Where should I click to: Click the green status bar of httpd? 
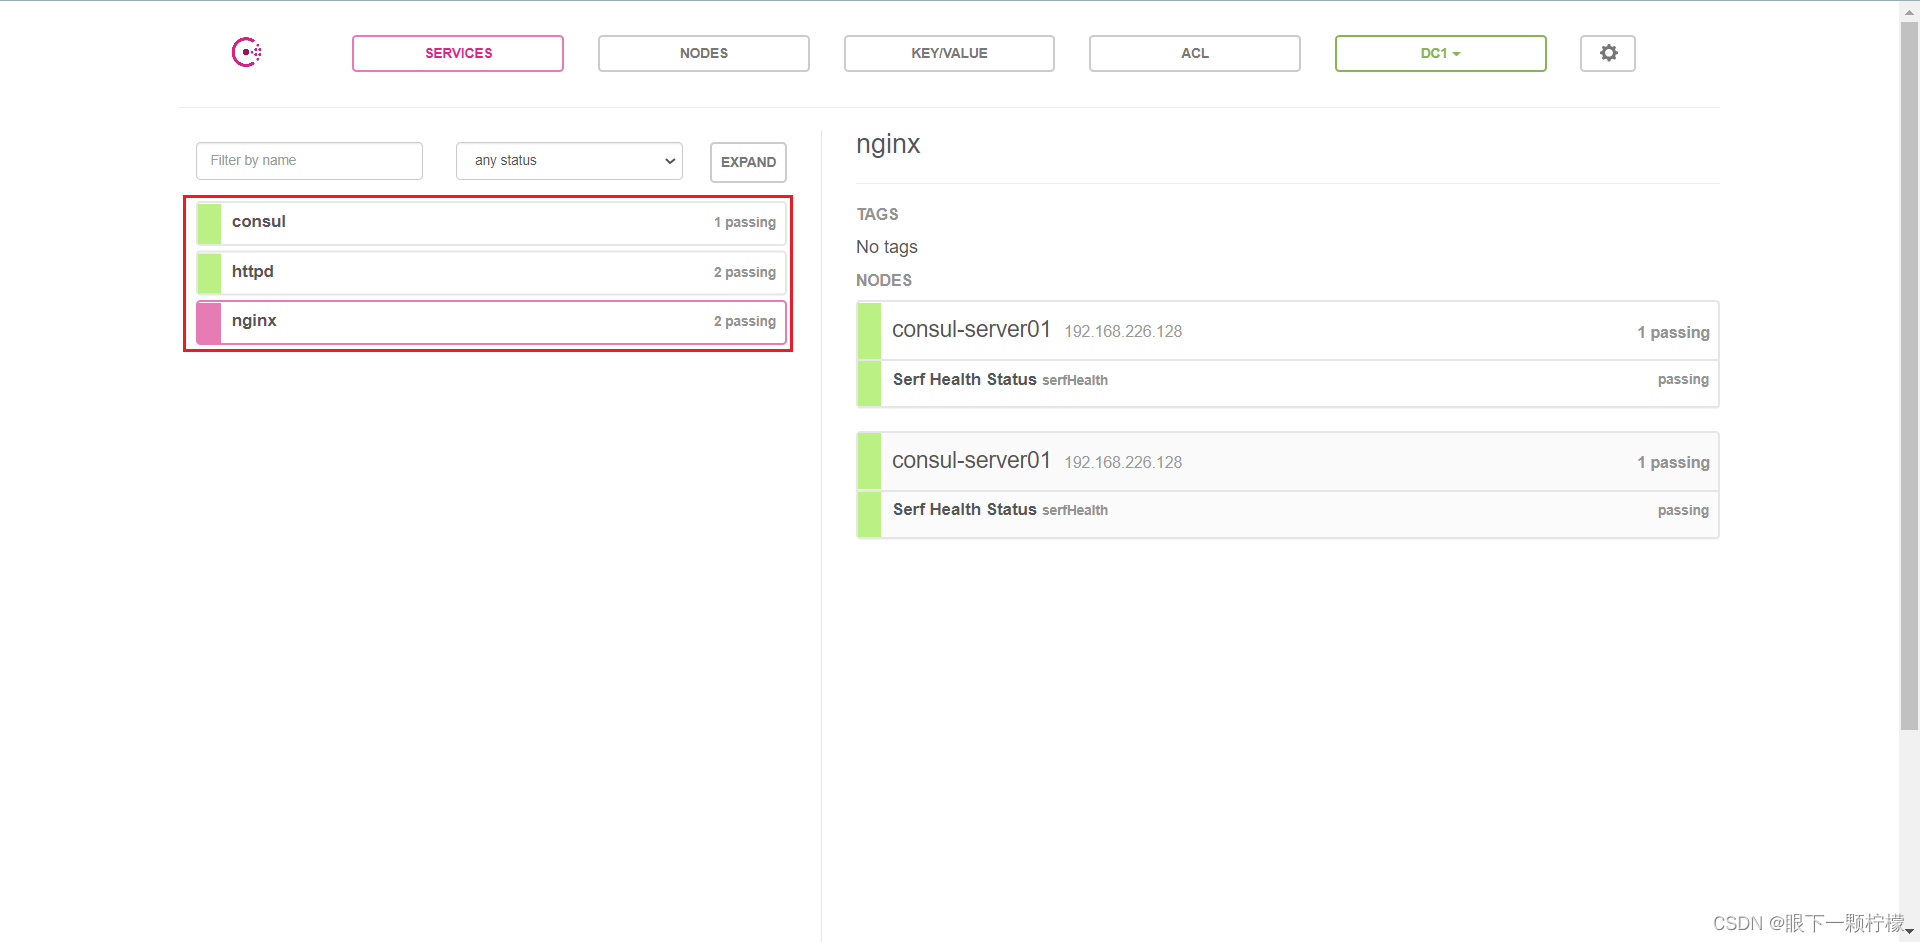click(x=209, y=273)
